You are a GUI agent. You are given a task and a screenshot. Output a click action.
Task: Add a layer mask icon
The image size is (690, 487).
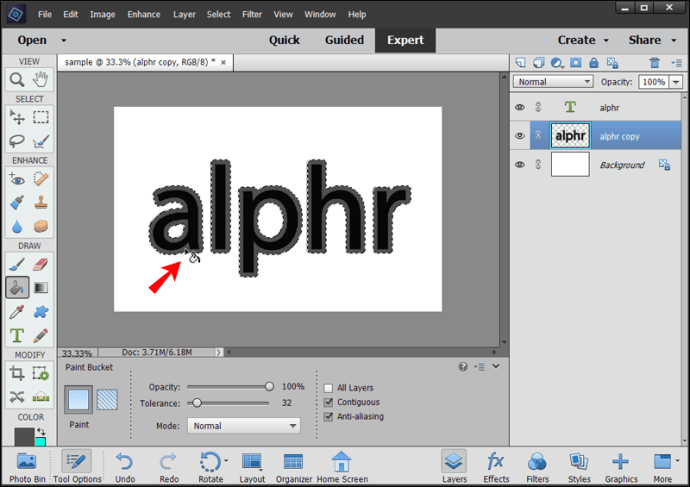click(575, 63)
